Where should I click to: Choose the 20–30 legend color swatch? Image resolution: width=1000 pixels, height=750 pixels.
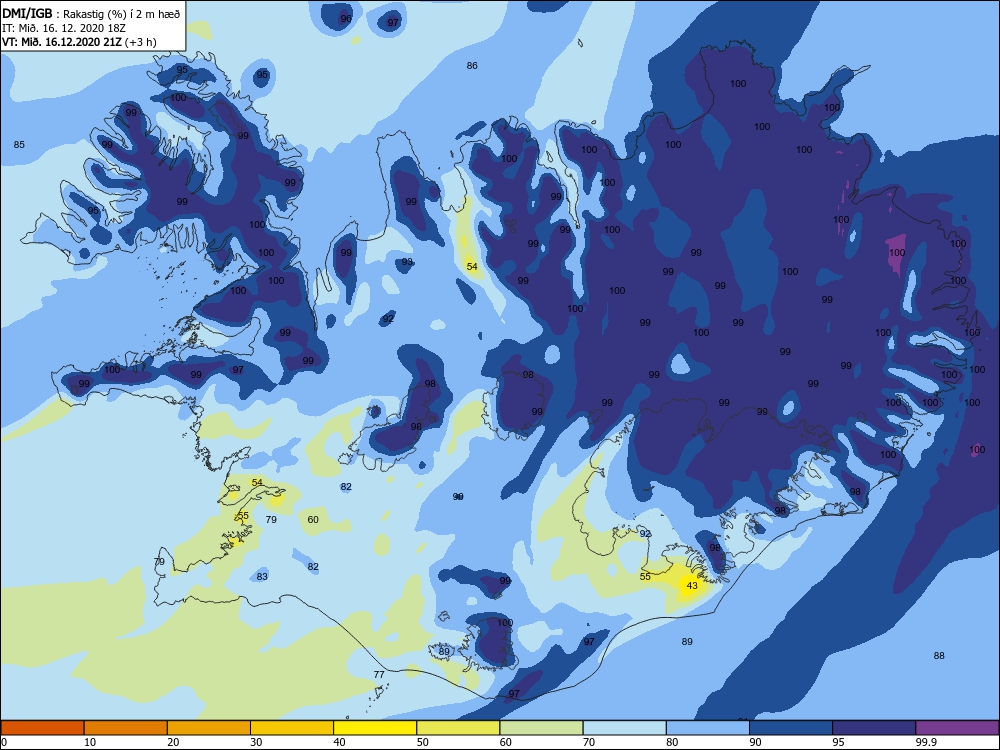(x=209, y=728)
